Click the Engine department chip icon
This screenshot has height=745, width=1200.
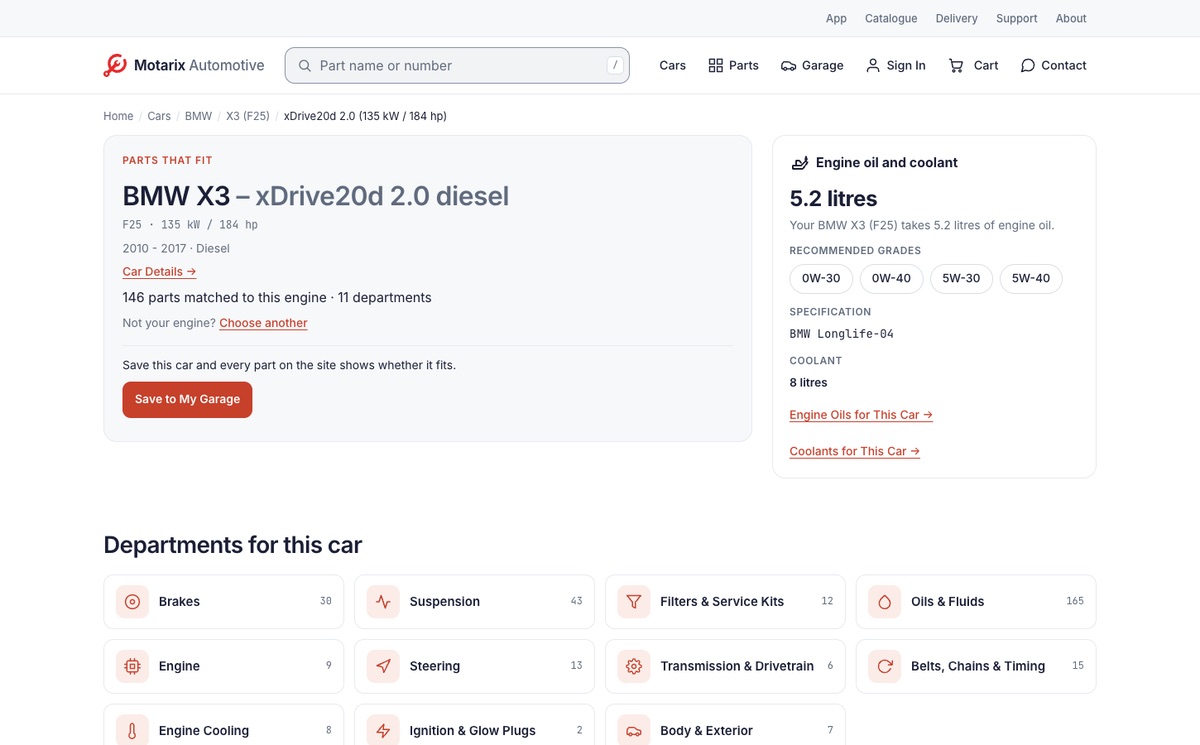coord(132,666)
